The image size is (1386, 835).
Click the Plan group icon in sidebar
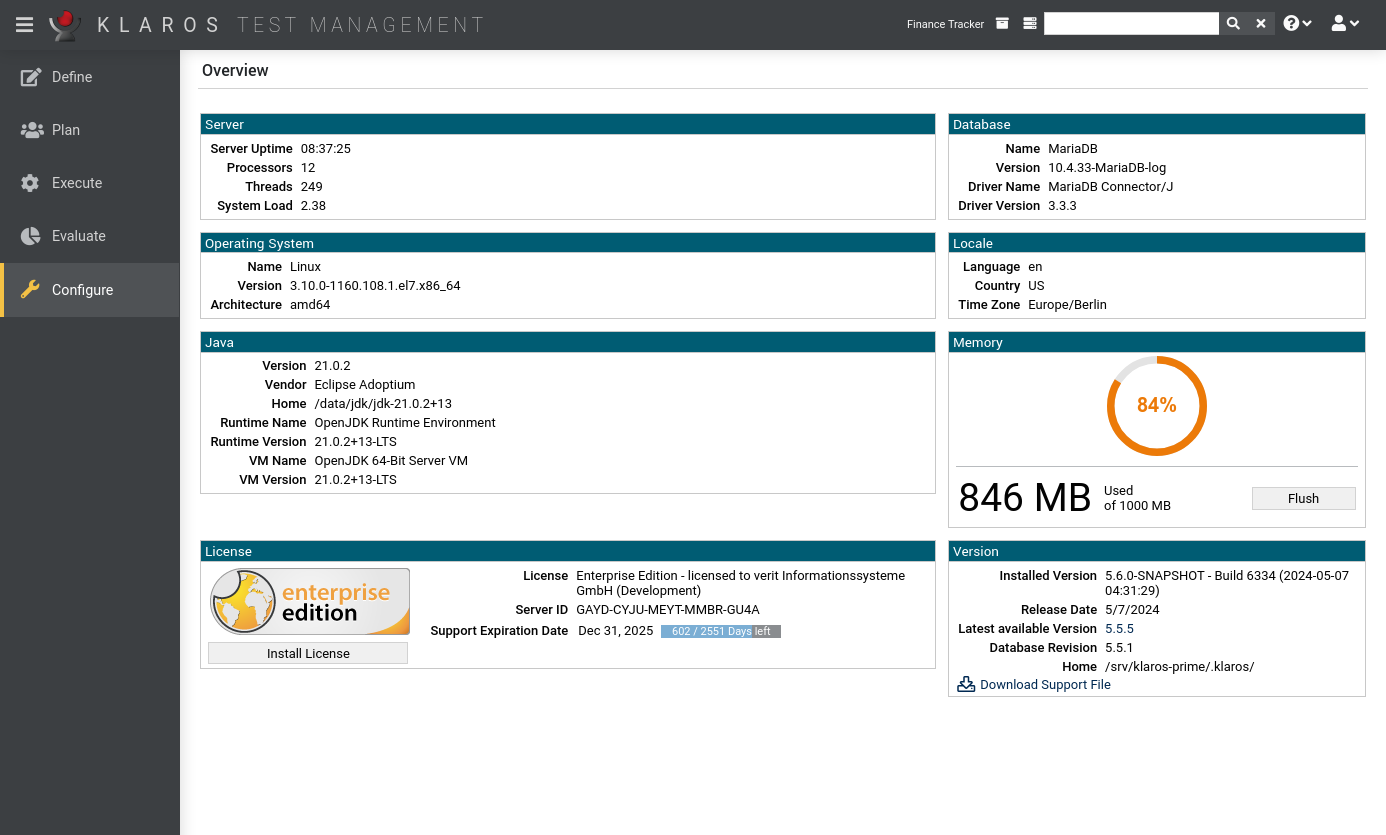(x=31, y=130)
